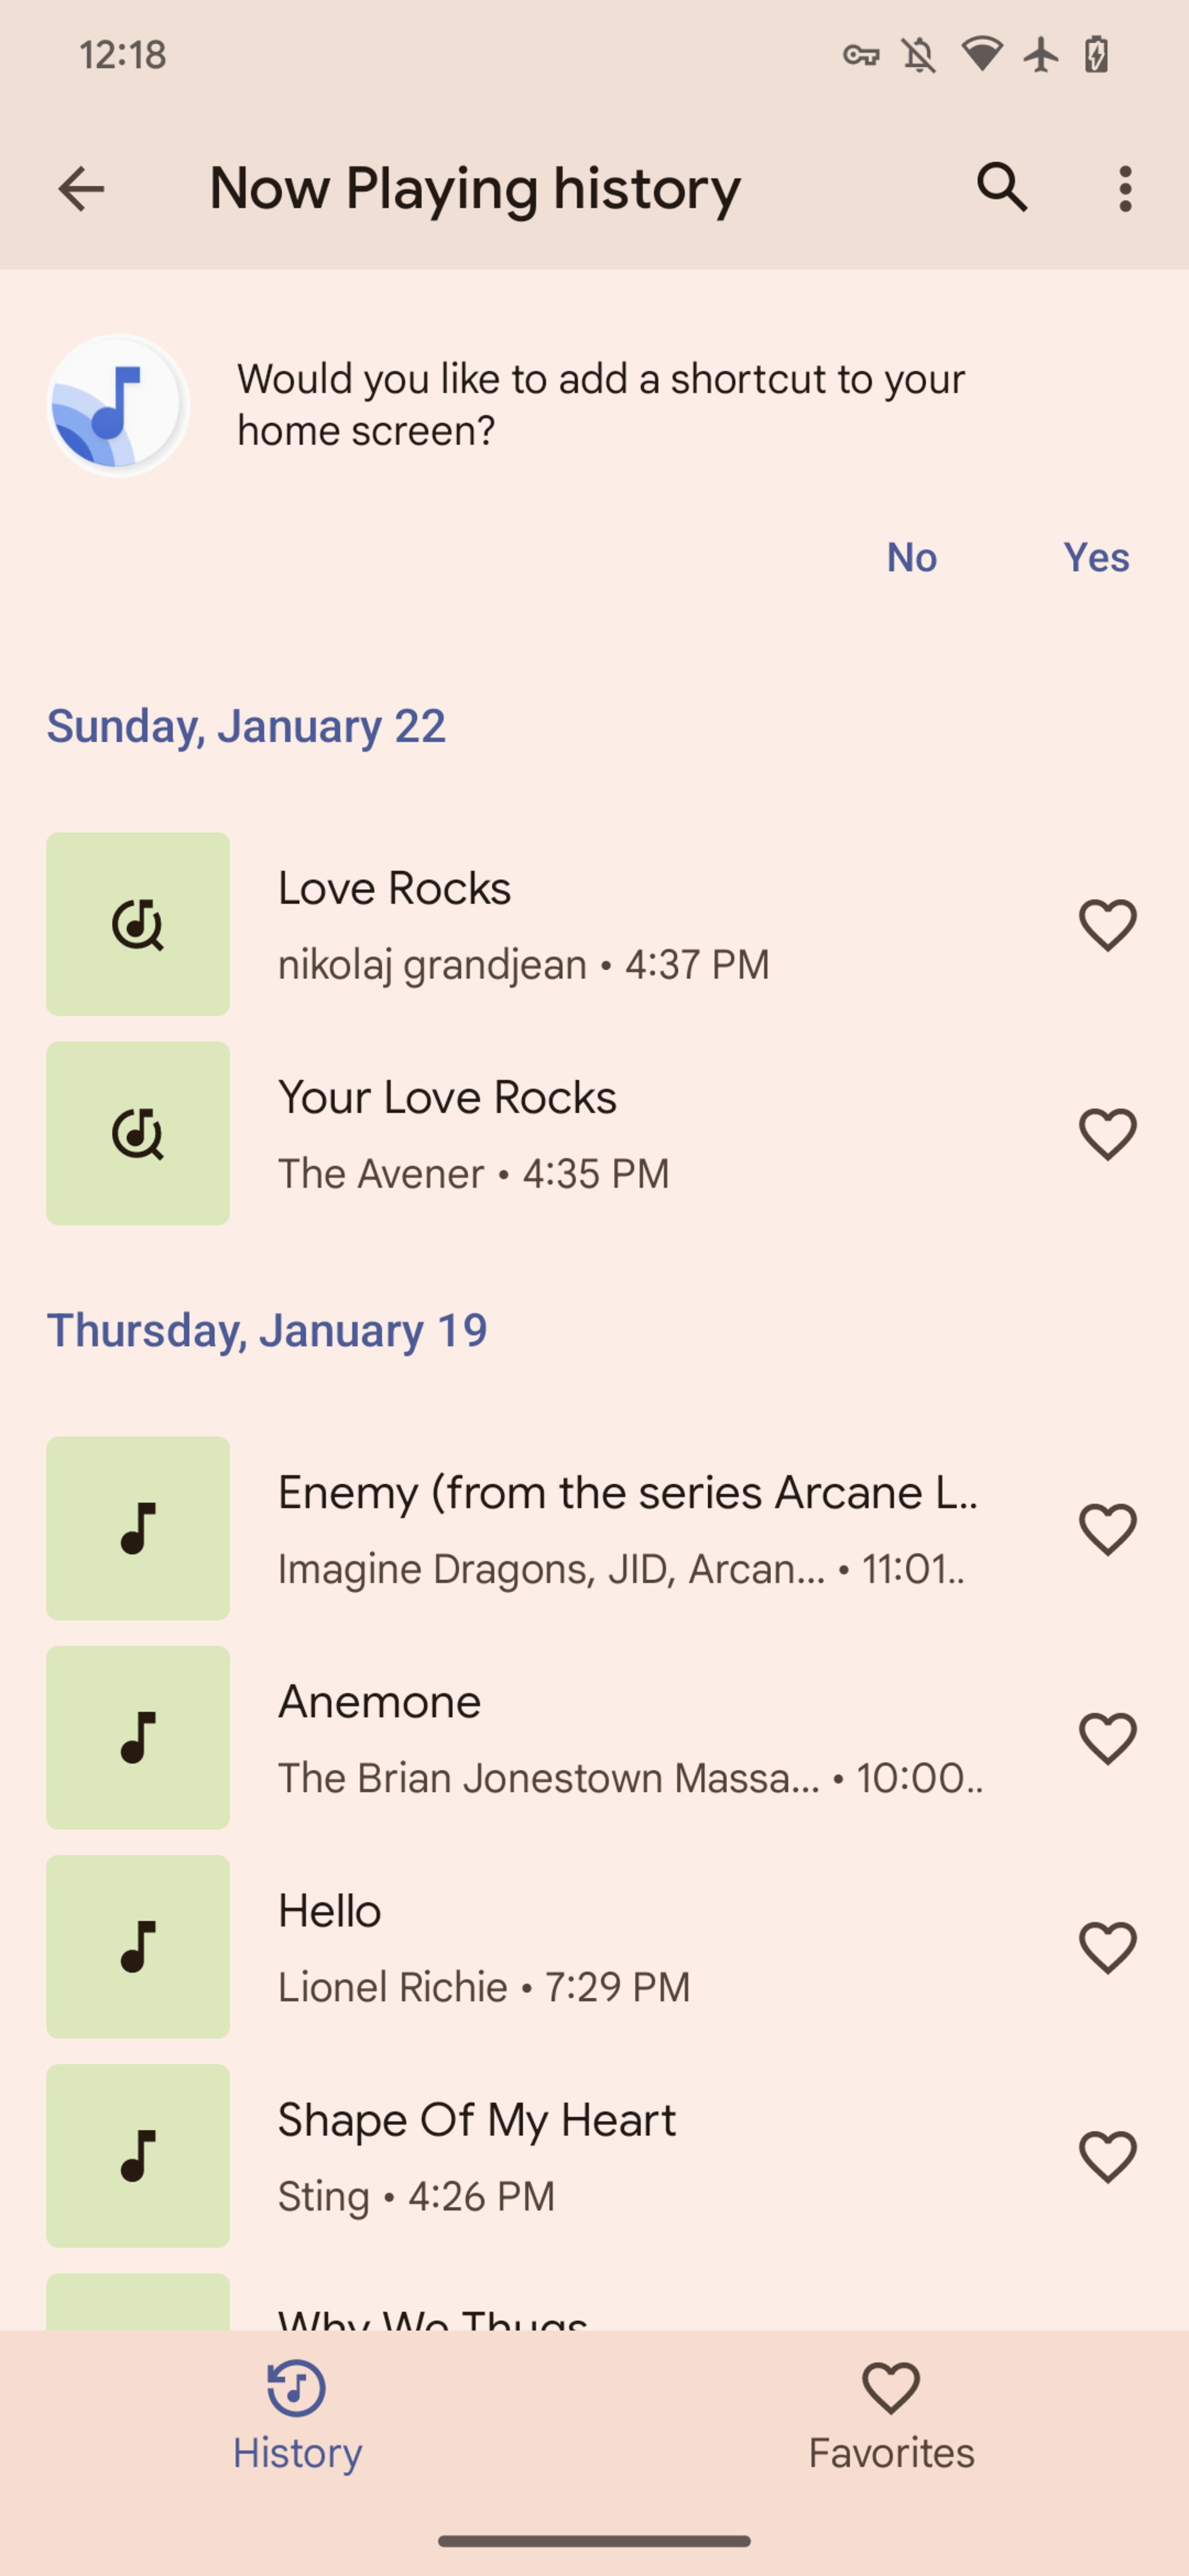
Task: Tap the search-song thumbnail for Your Love Rocks
Action: point(138,1133)
